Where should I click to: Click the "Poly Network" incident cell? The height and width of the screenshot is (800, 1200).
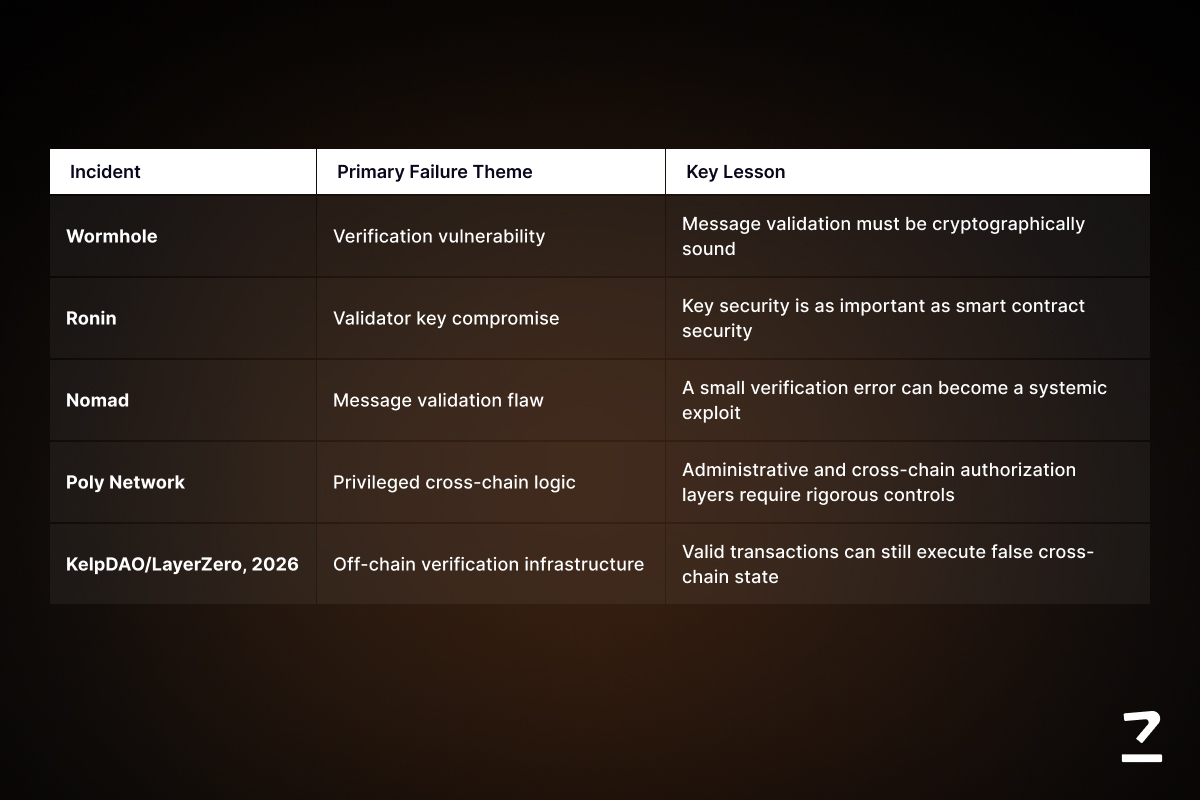(183, 482)
